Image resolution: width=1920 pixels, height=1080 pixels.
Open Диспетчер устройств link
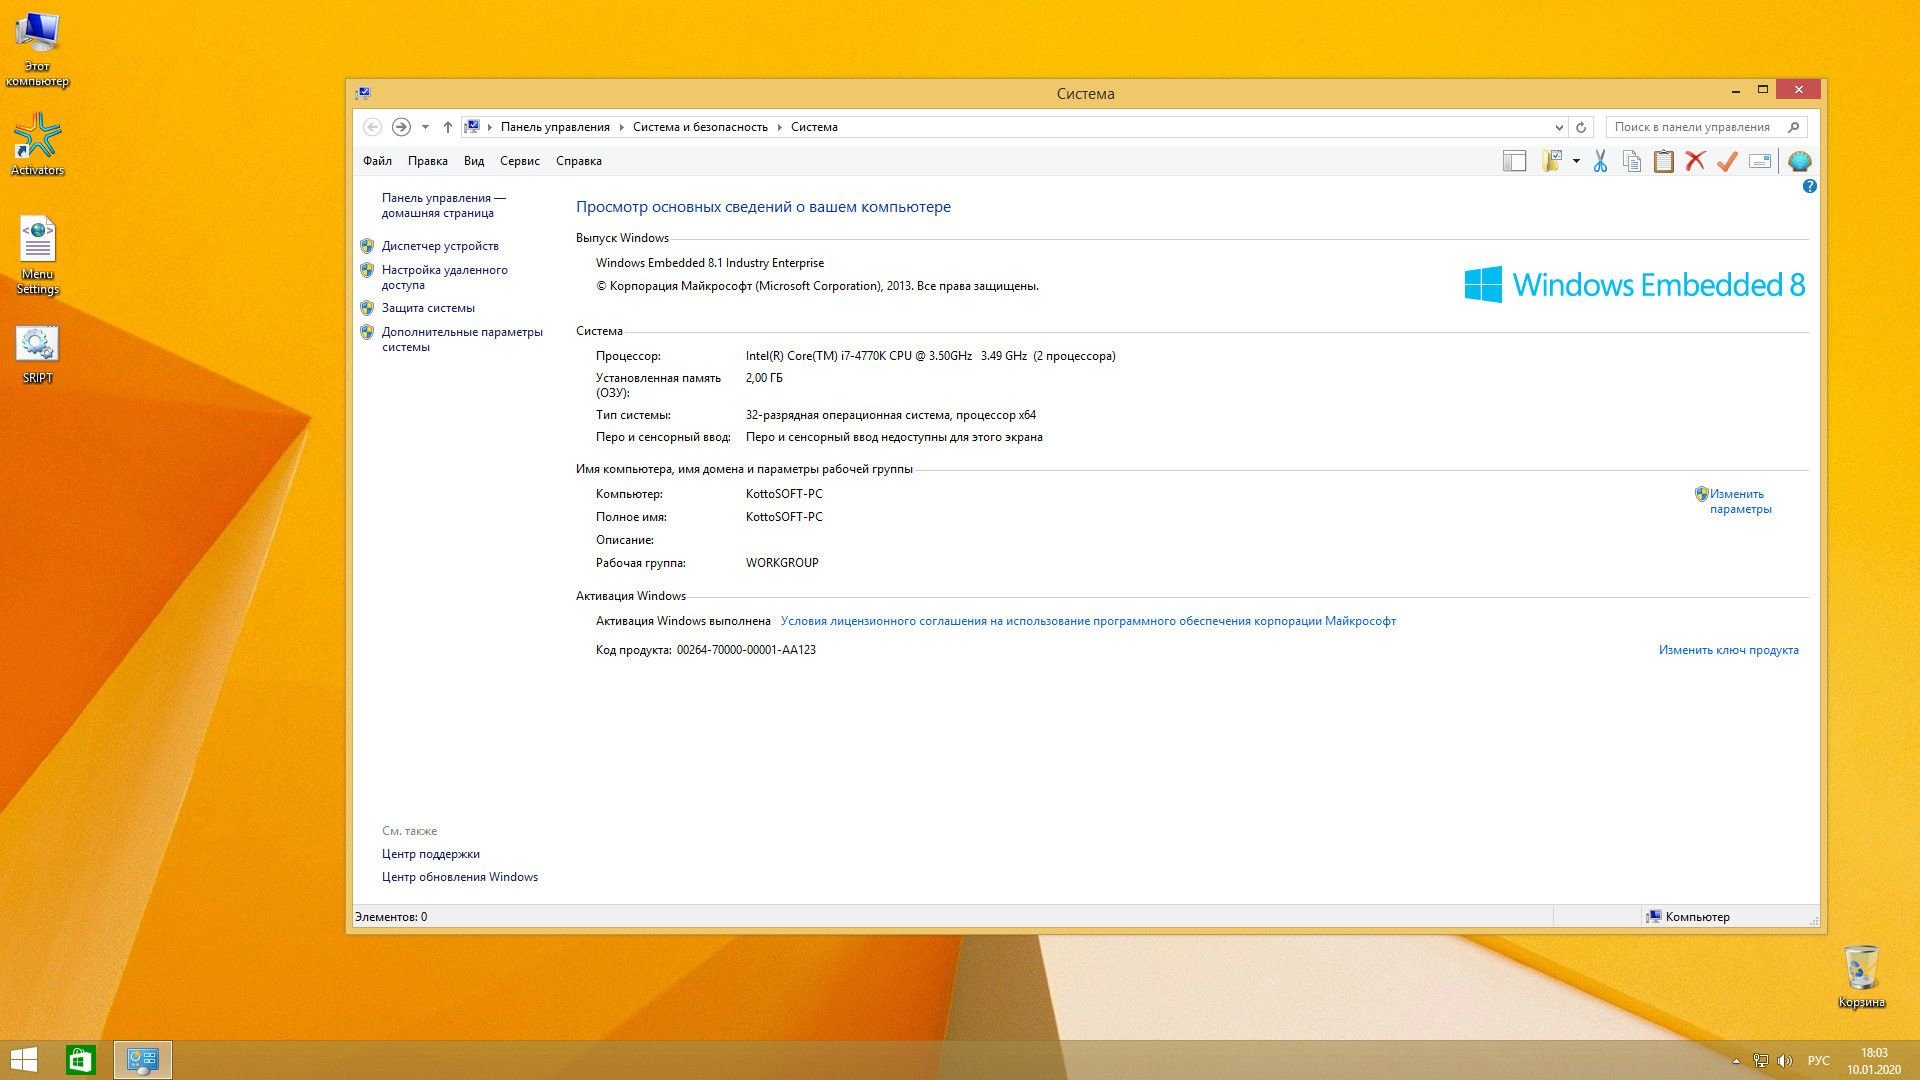point(440,246)
